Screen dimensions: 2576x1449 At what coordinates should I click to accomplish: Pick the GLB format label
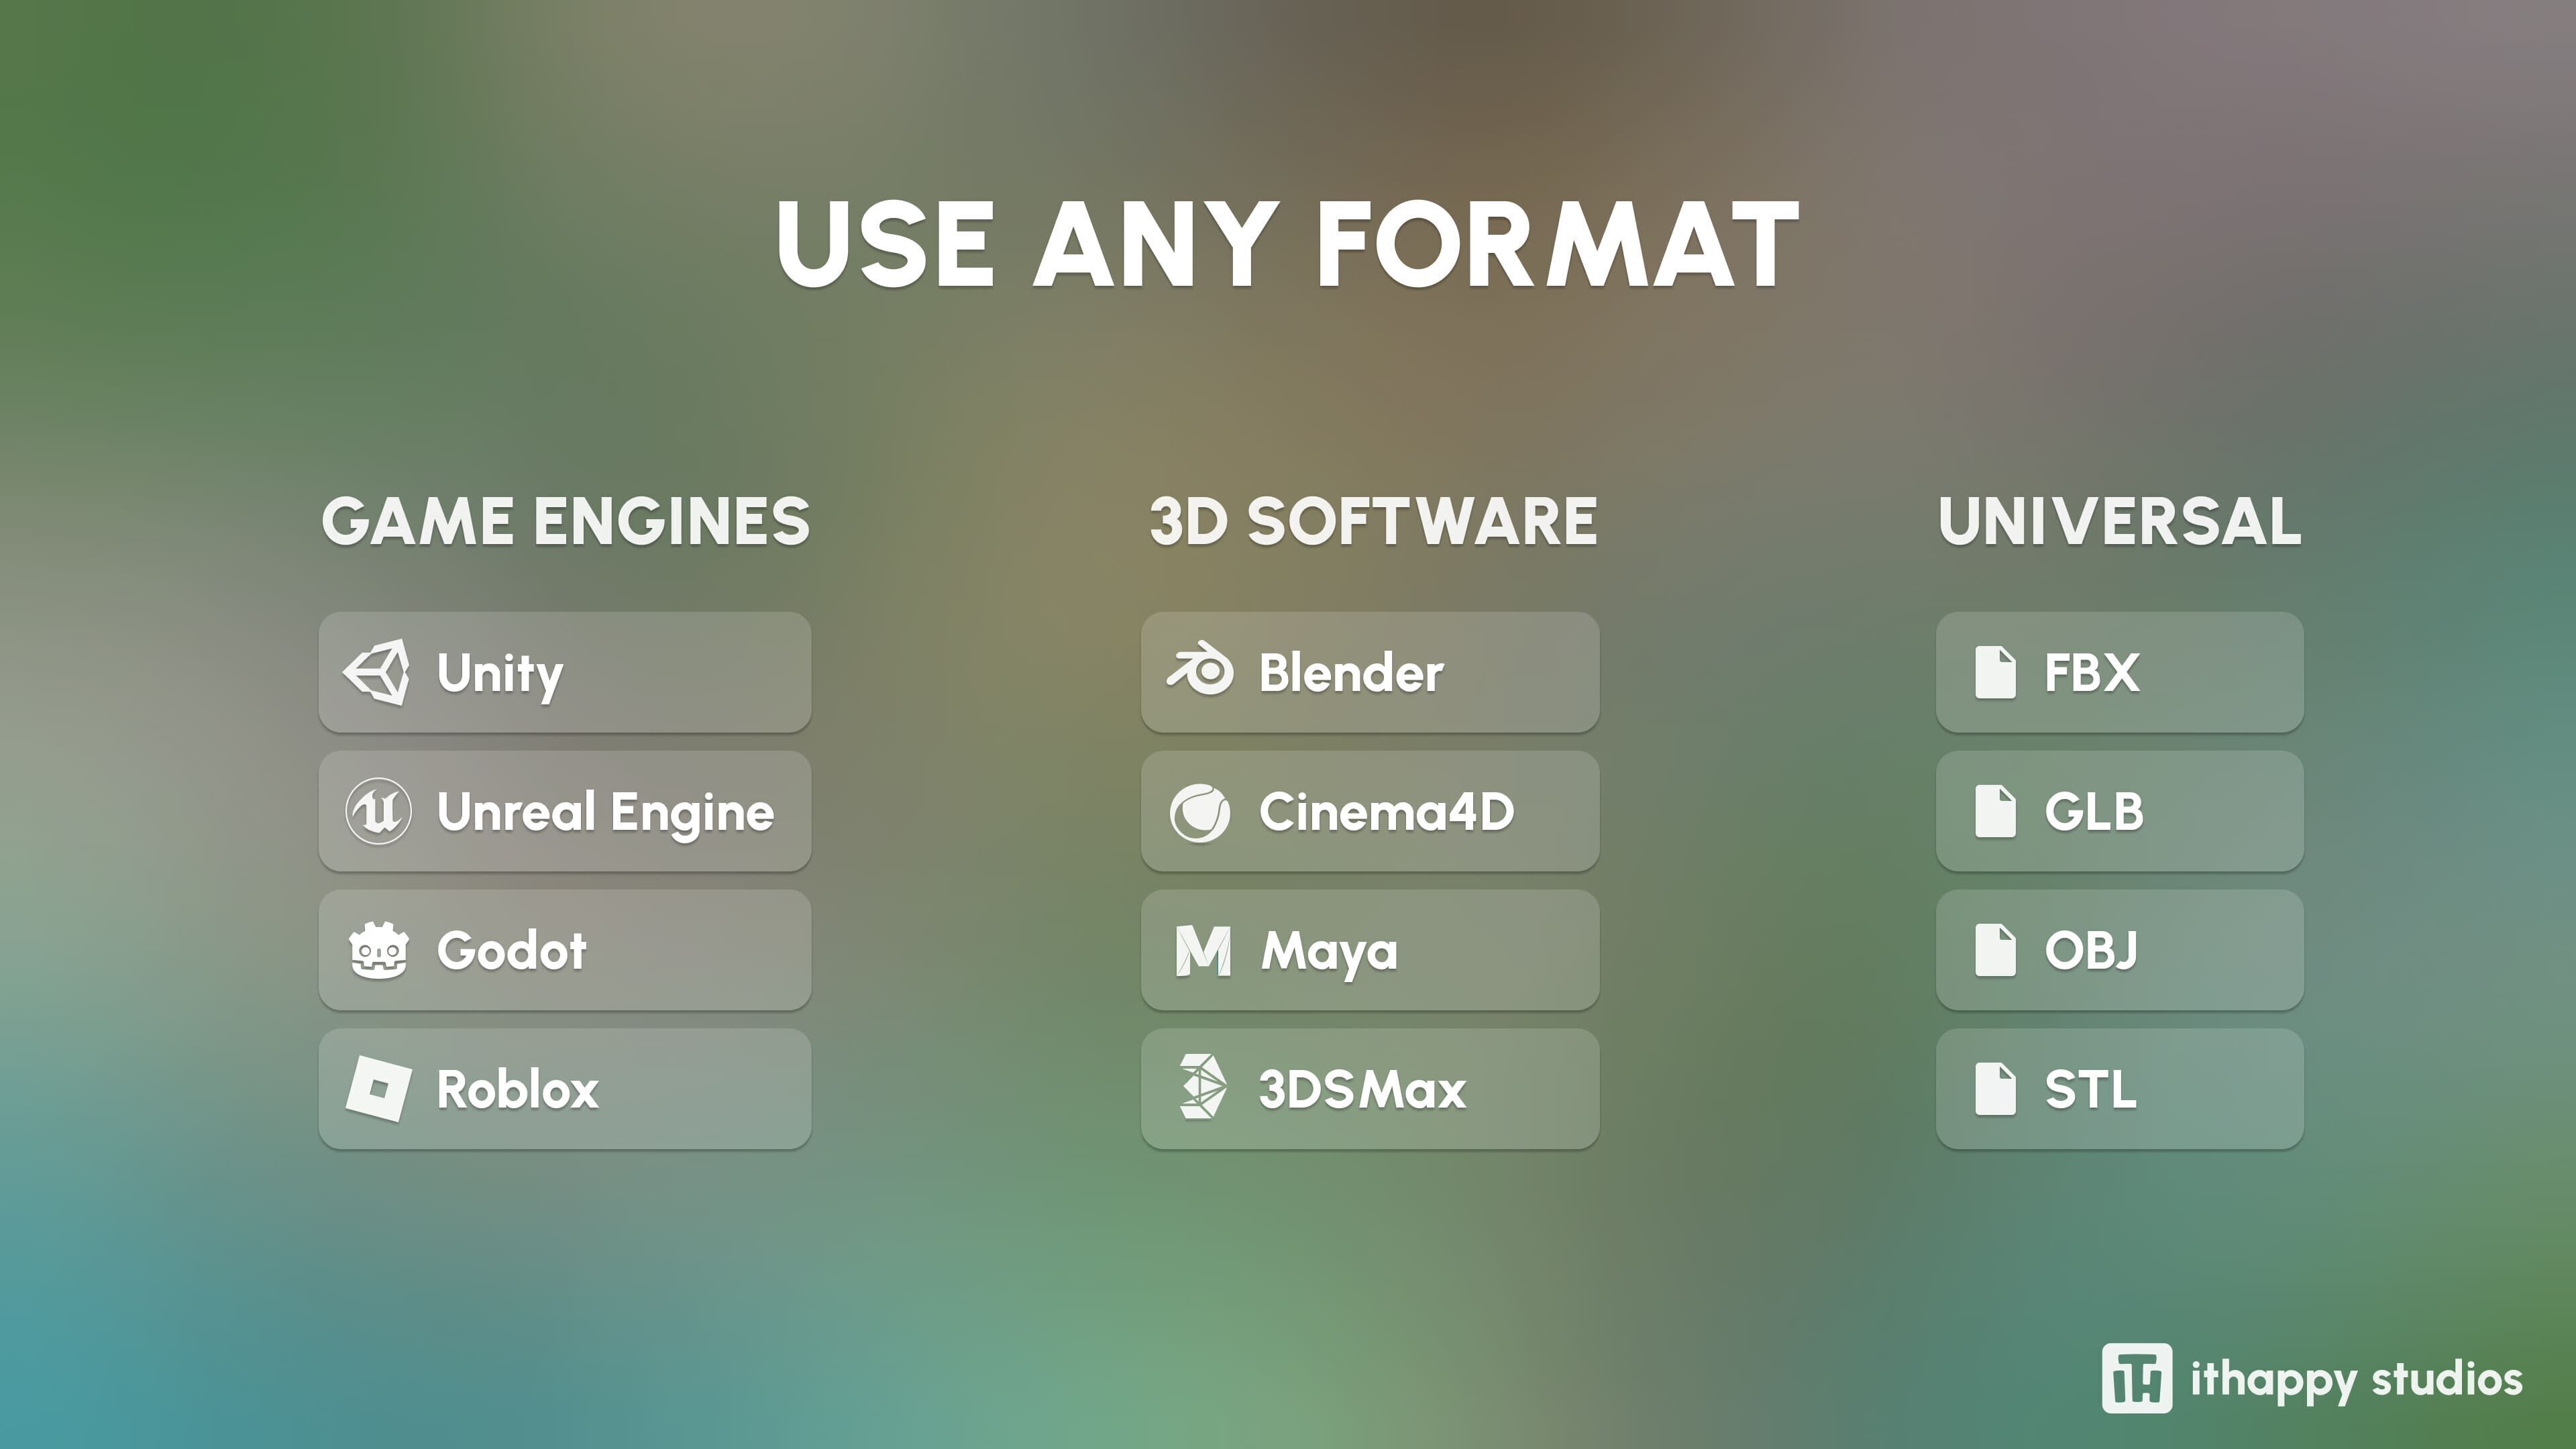pos(2094,811)
